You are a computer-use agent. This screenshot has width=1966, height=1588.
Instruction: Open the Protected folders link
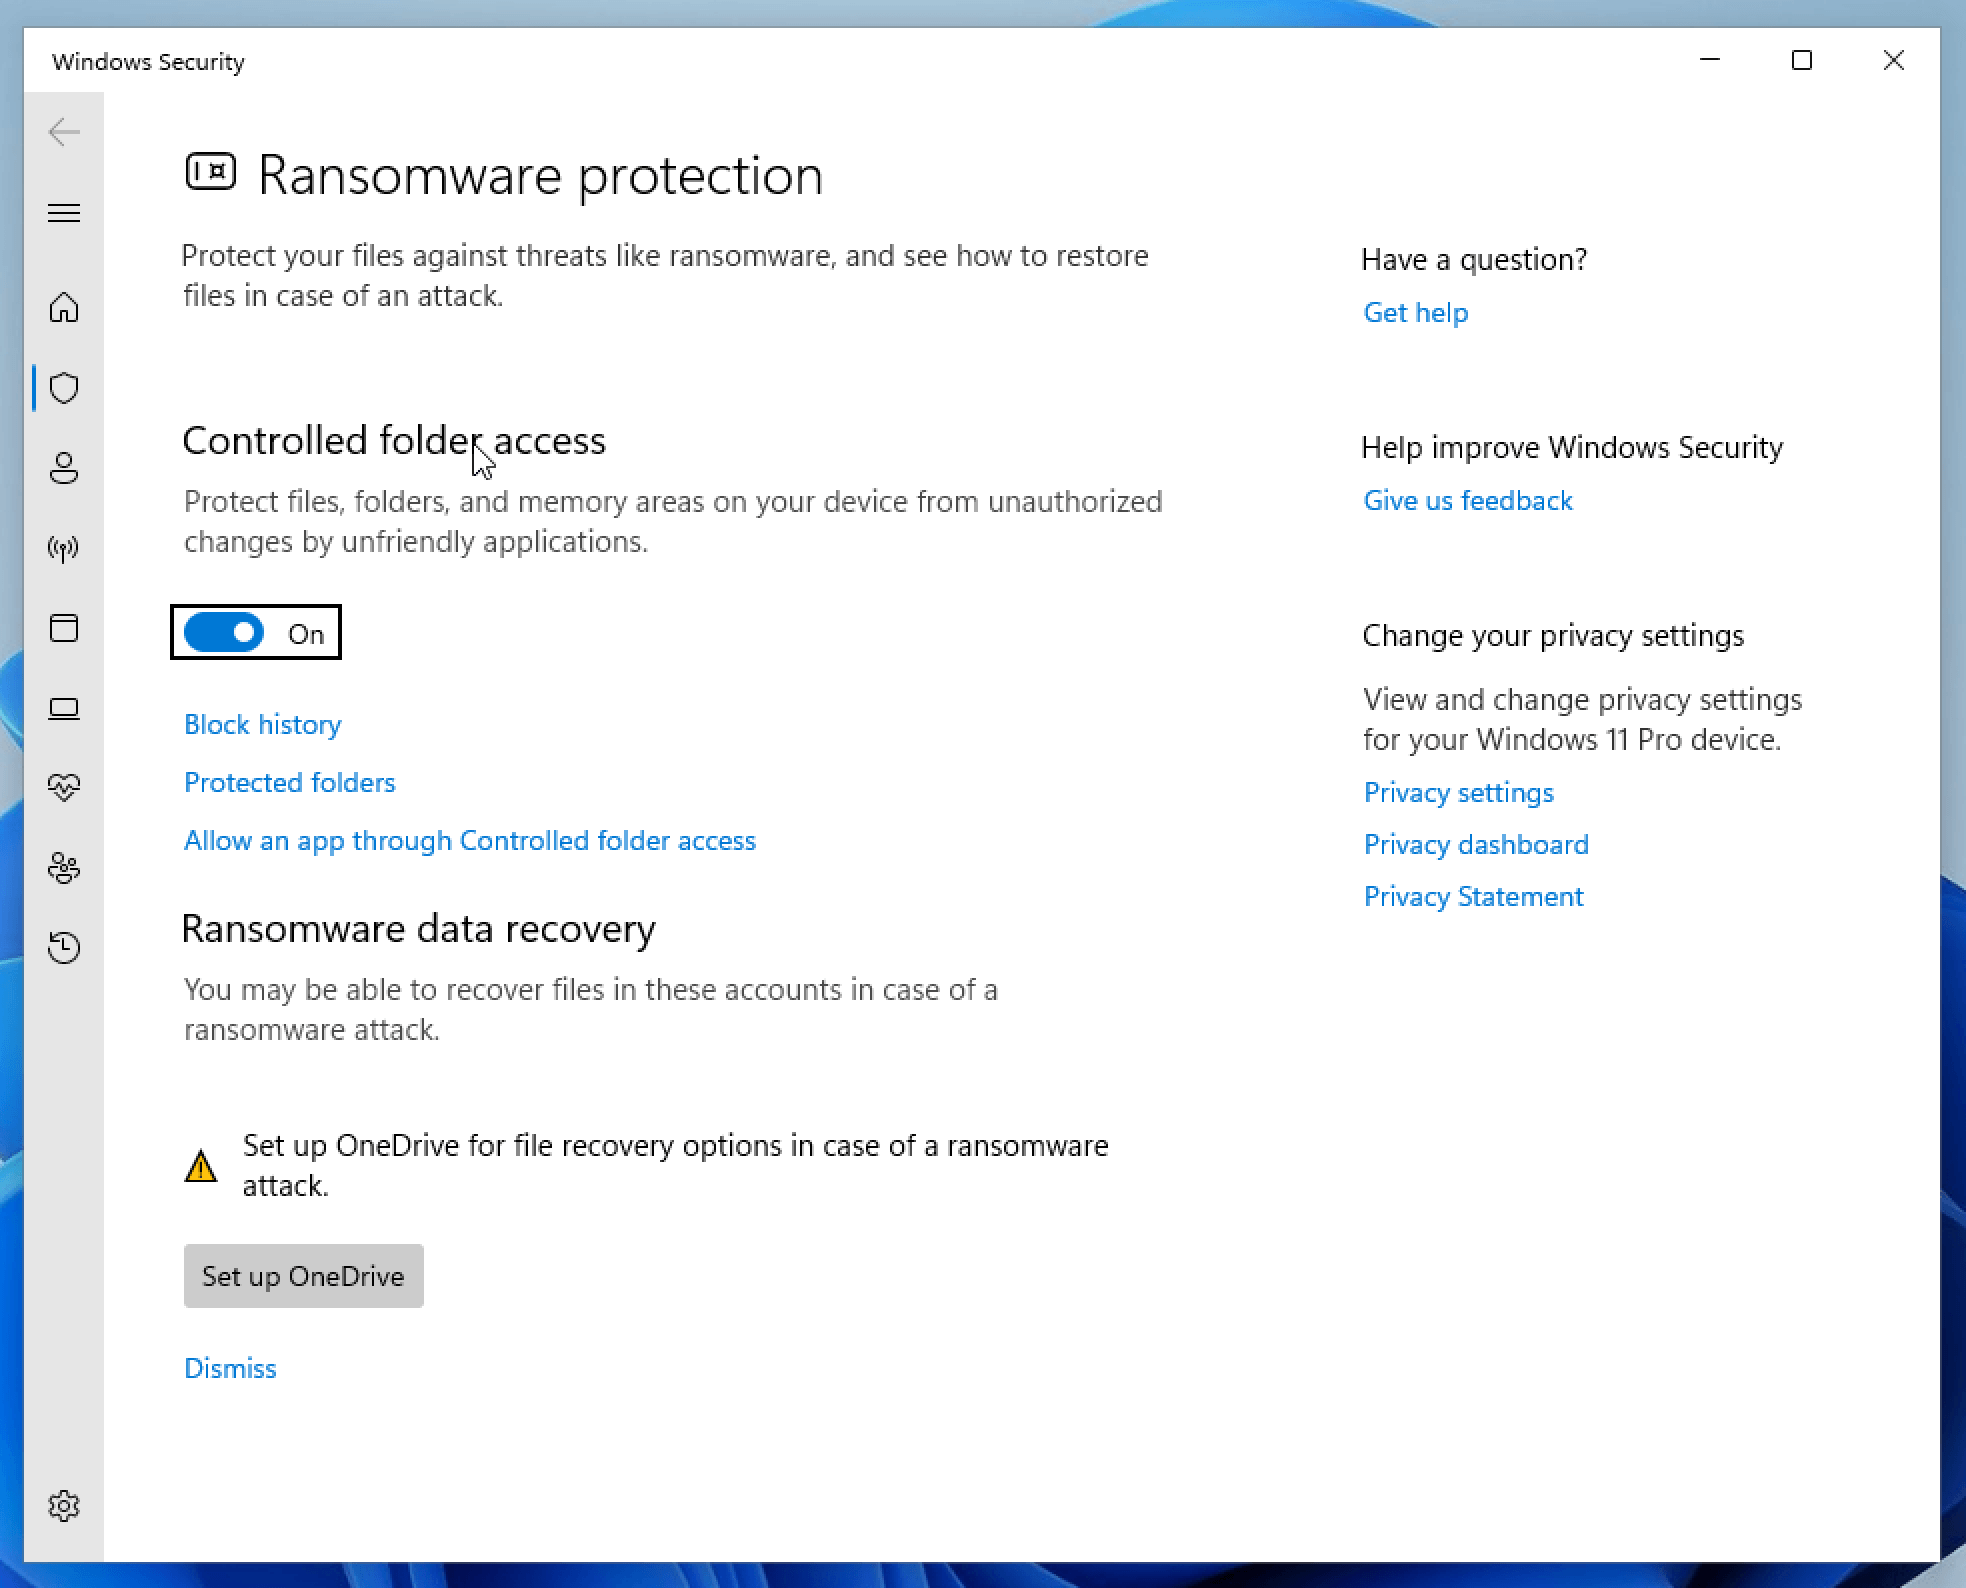[x=289, y=783]
